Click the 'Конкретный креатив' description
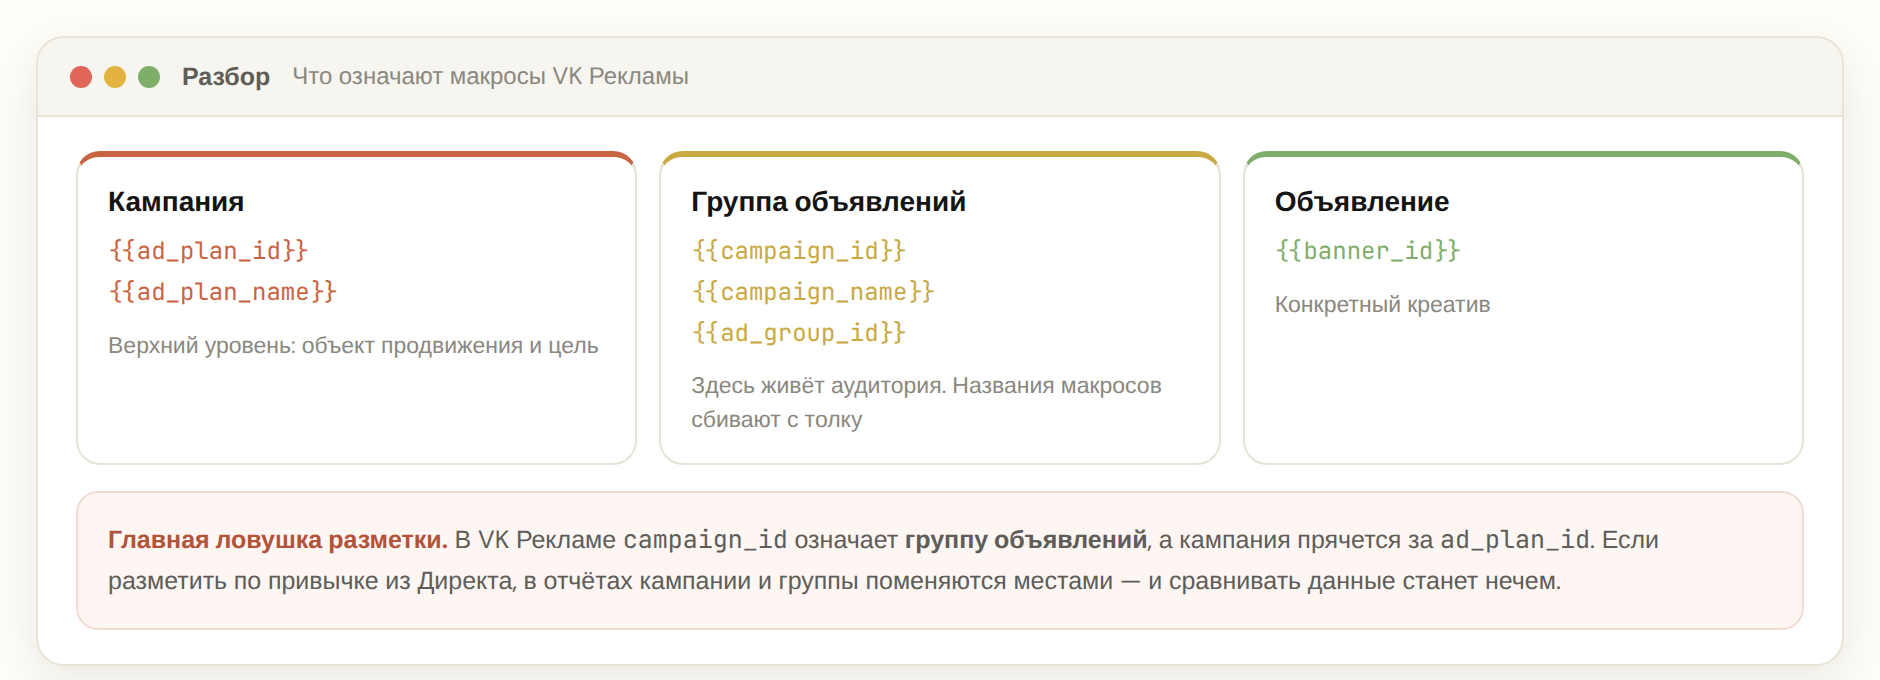The image size is (1880, 680). coord(1382,305)
